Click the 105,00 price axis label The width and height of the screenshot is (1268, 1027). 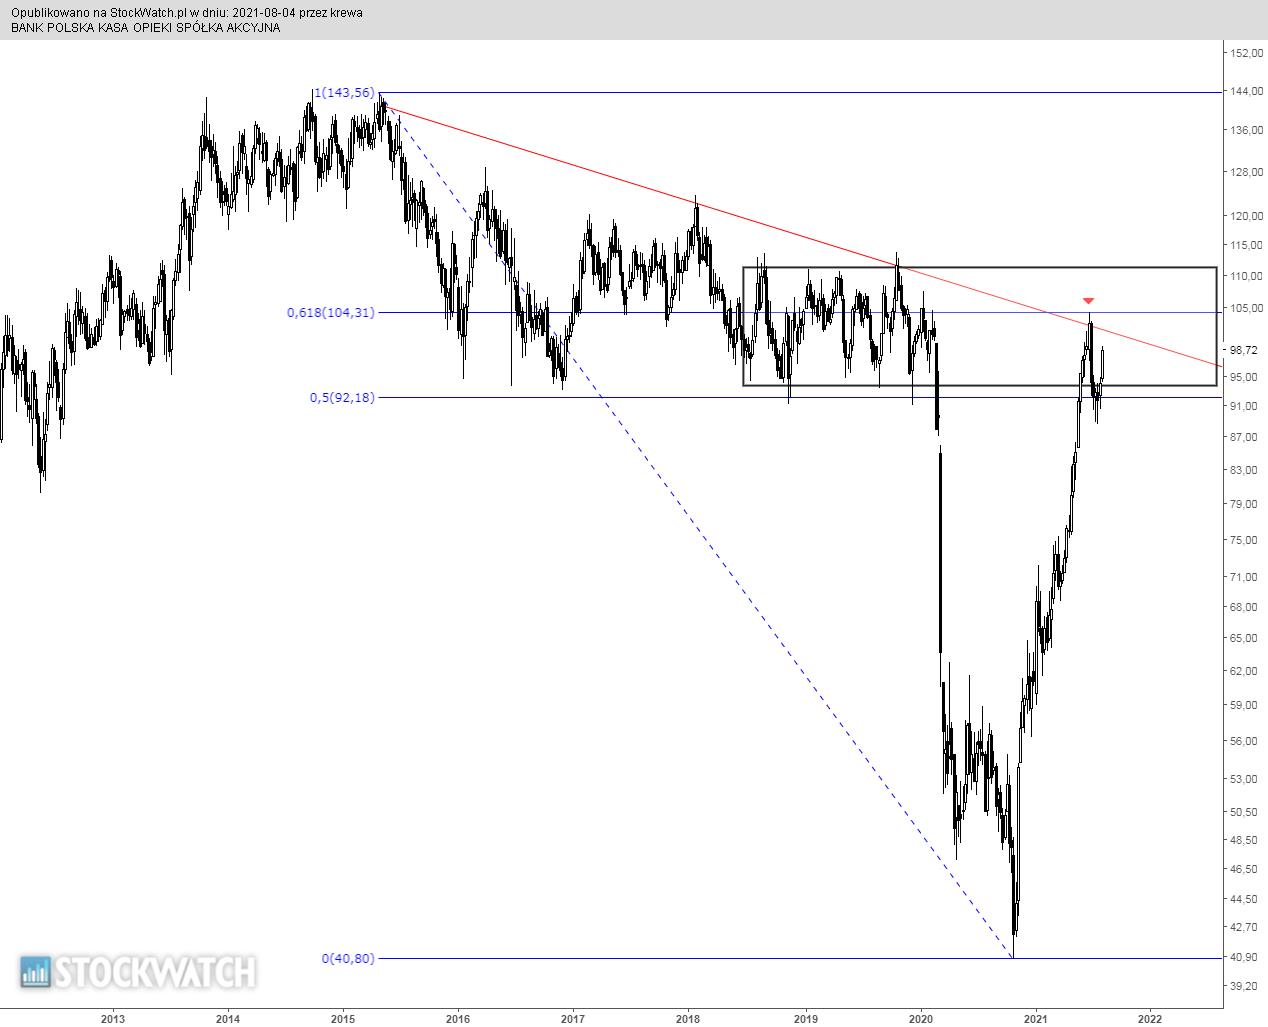click(1245, 308)
